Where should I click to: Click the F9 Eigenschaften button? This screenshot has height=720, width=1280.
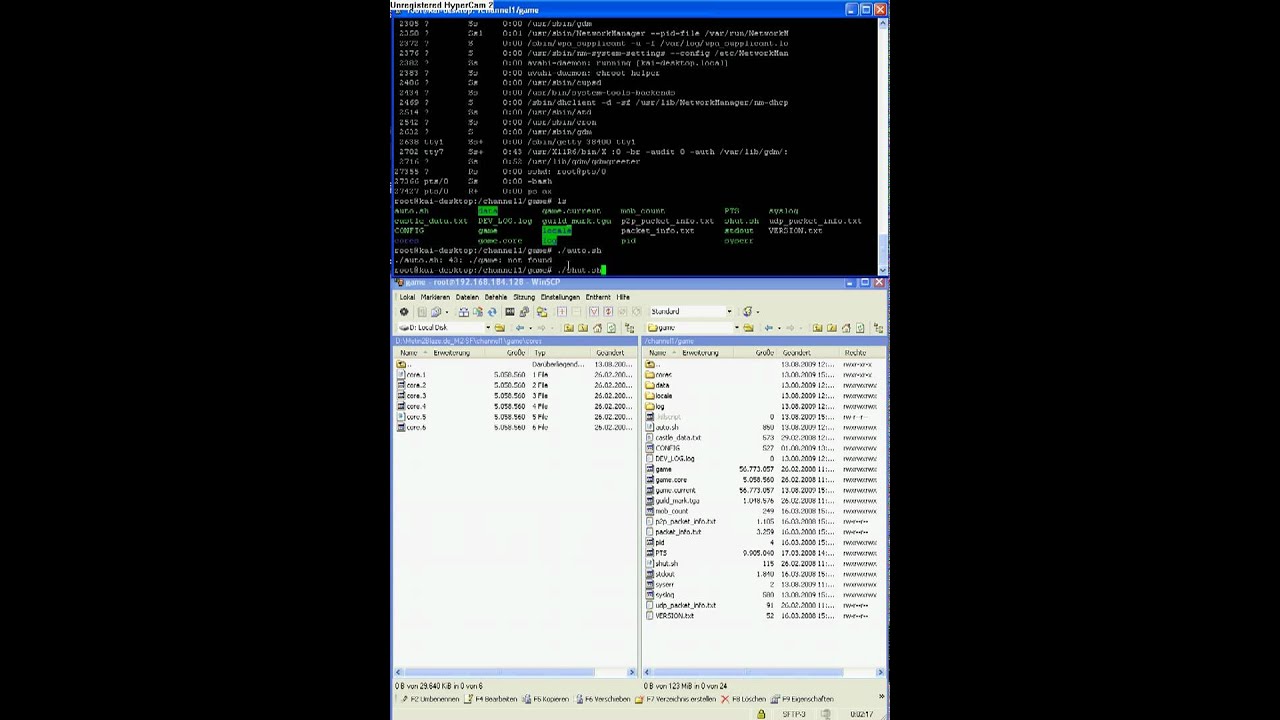802,699
